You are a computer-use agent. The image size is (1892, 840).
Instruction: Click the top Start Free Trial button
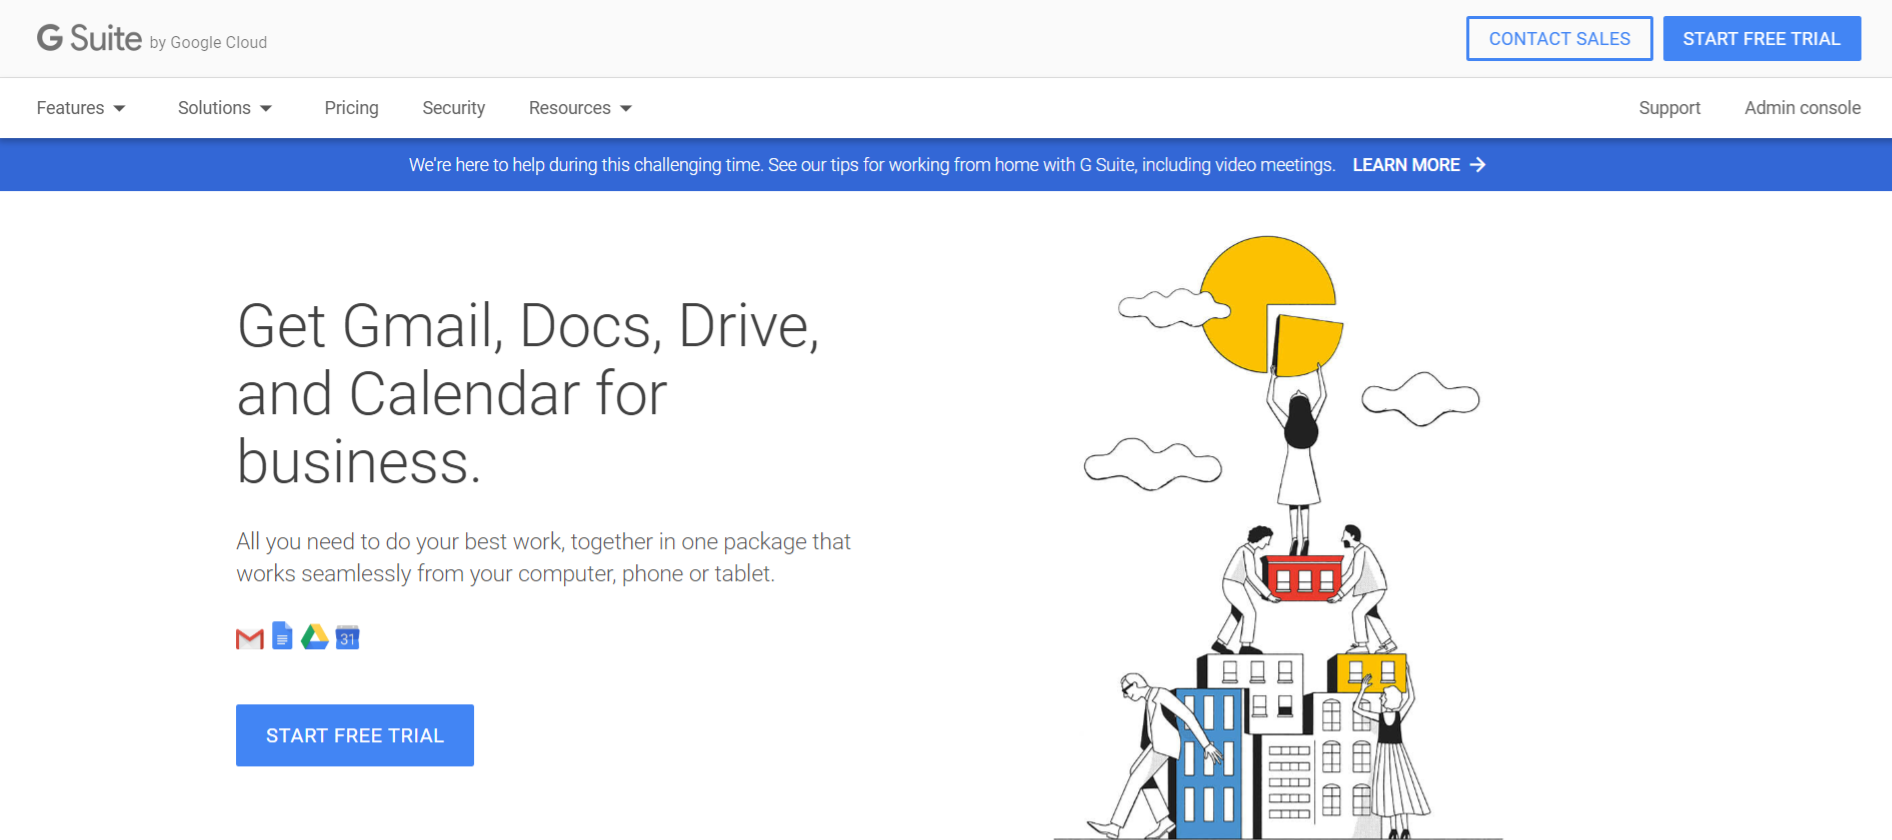(x=1762, y=39)
